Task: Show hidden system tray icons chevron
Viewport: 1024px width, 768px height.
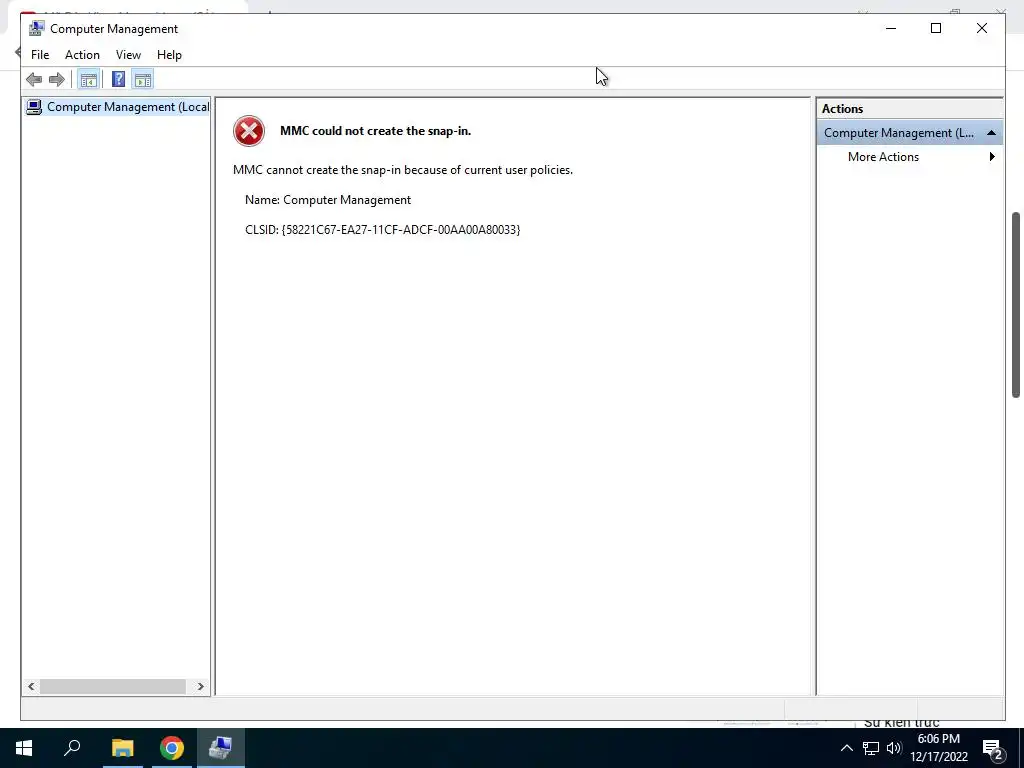Action: pyautogui.click(x=846, y=748)
